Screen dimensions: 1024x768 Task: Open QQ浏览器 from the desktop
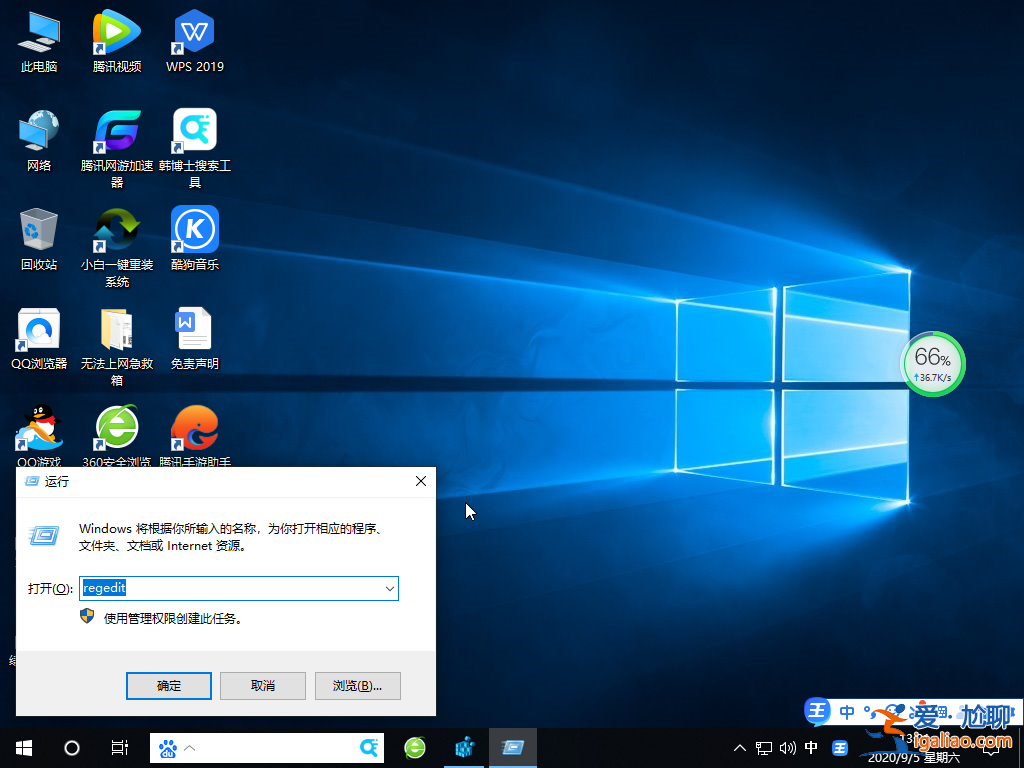38,330
